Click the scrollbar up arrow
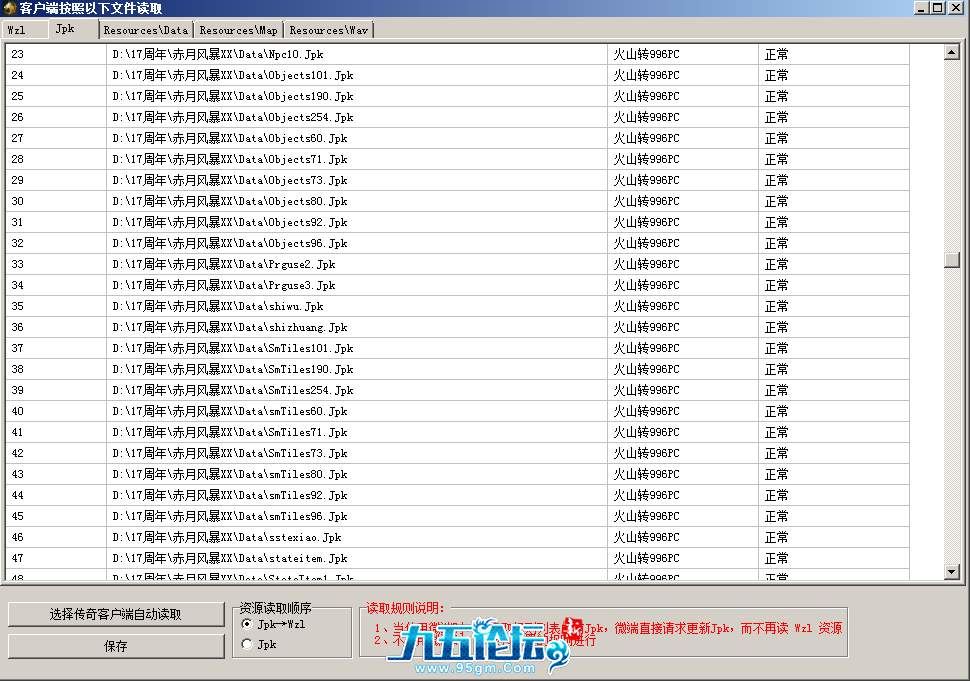Viewport: 970px width, 681px height. (952, 53)
